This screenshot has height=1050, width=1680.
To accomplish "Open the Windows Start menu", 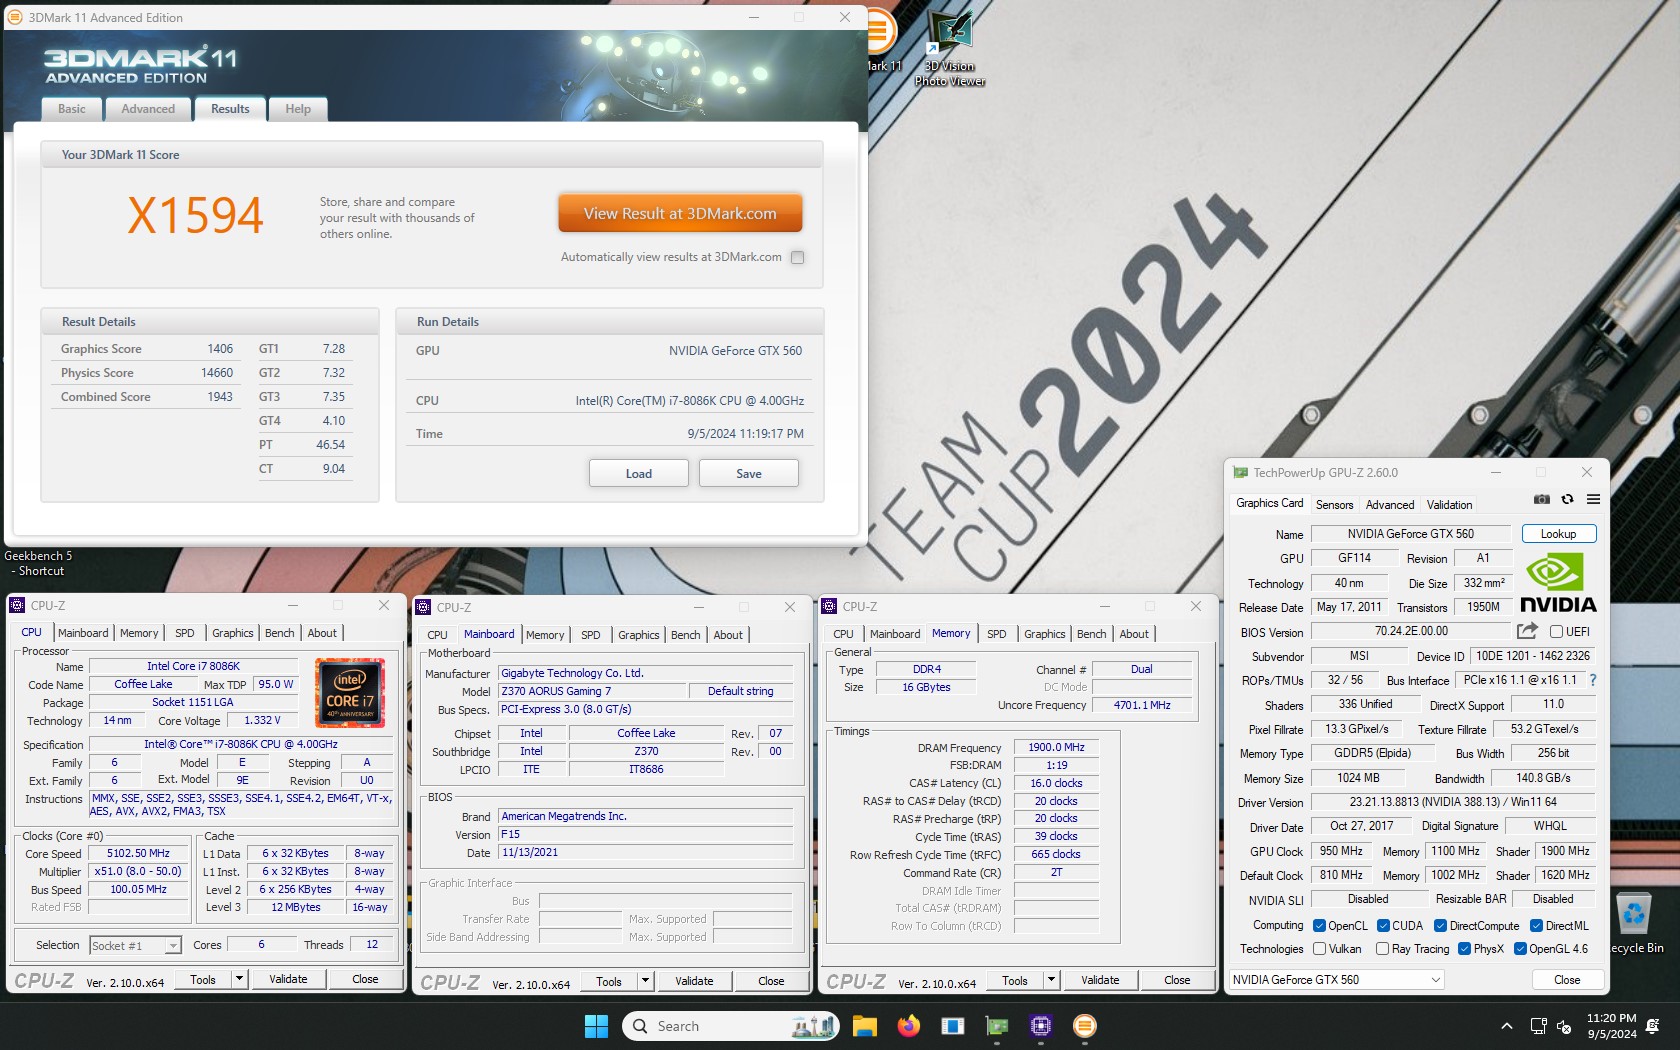I will (x=596, y=1026).
